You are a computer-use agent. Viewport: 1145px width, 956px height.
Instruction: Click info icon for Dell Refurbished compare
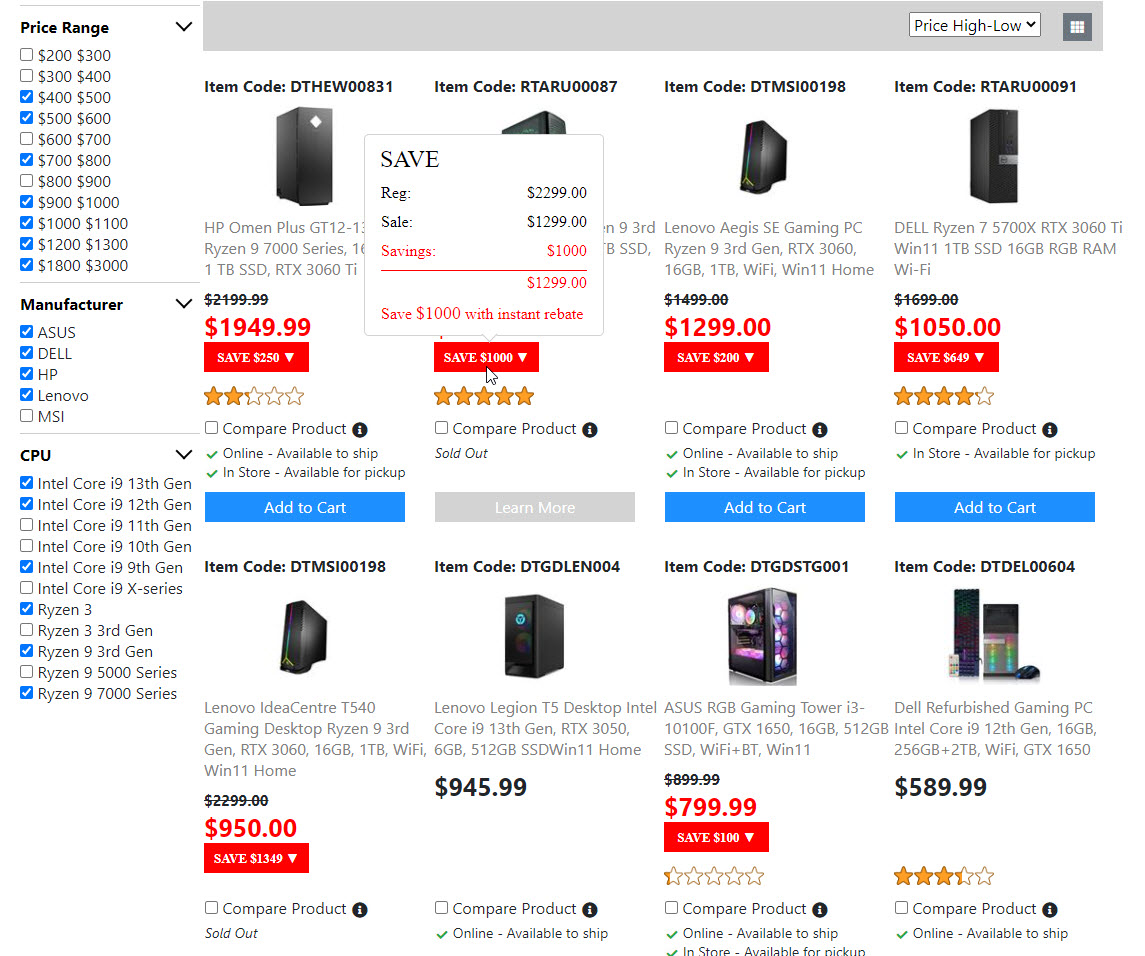1050,910
